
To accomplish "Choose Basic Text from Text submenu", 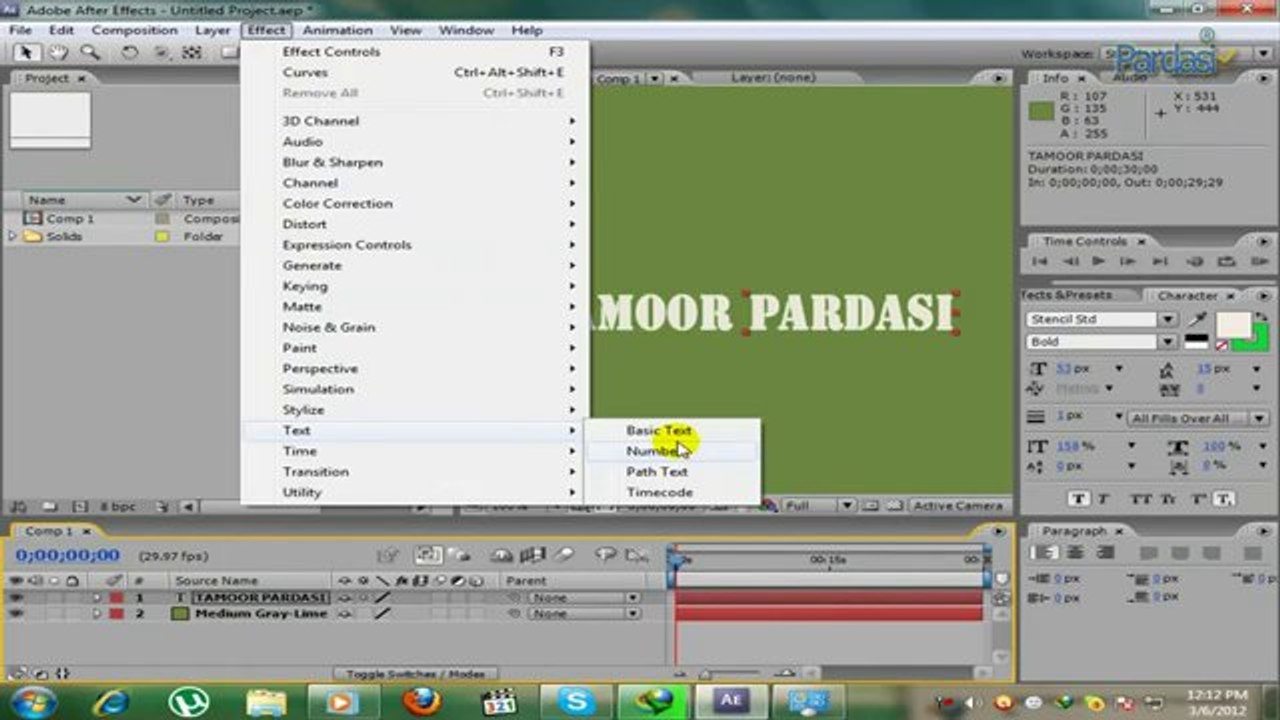I will [x=658, y=430].
